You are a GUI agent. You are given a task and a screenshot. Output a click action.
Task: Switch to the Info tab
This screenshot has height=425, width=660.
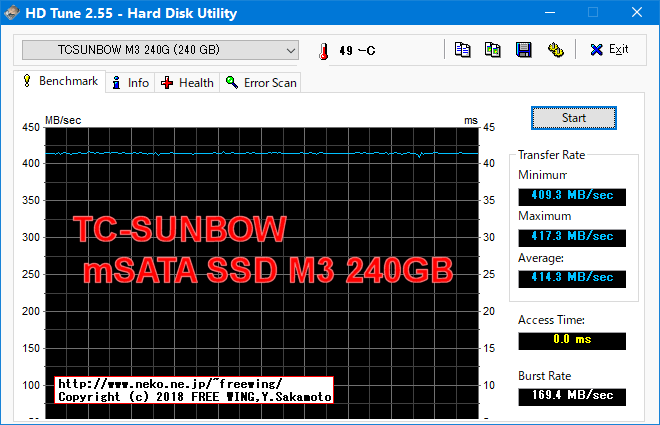130,83
